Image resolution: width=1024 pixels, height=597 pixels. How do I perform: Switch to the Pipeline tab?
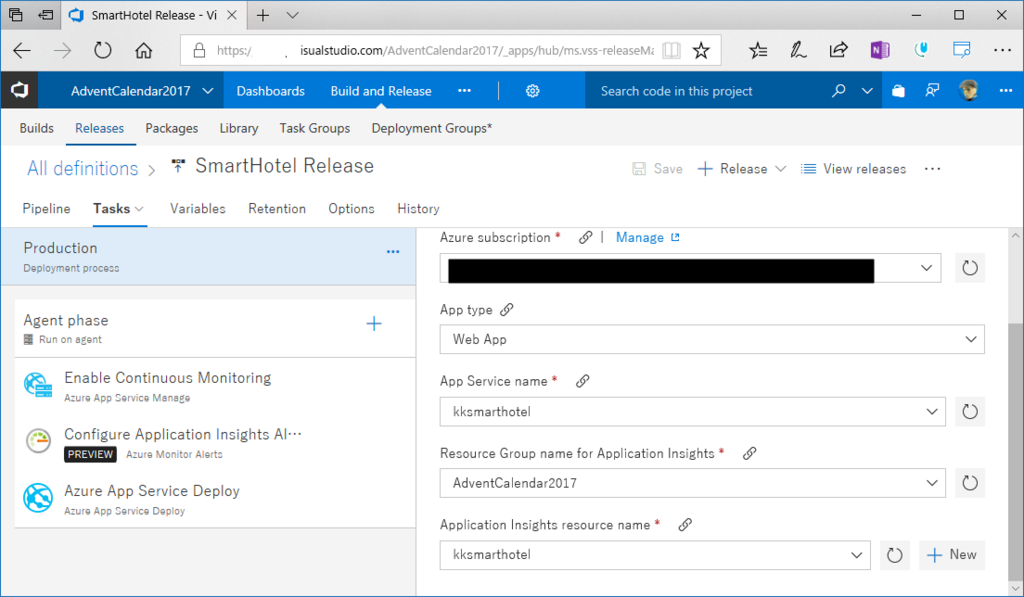[46, 208]
